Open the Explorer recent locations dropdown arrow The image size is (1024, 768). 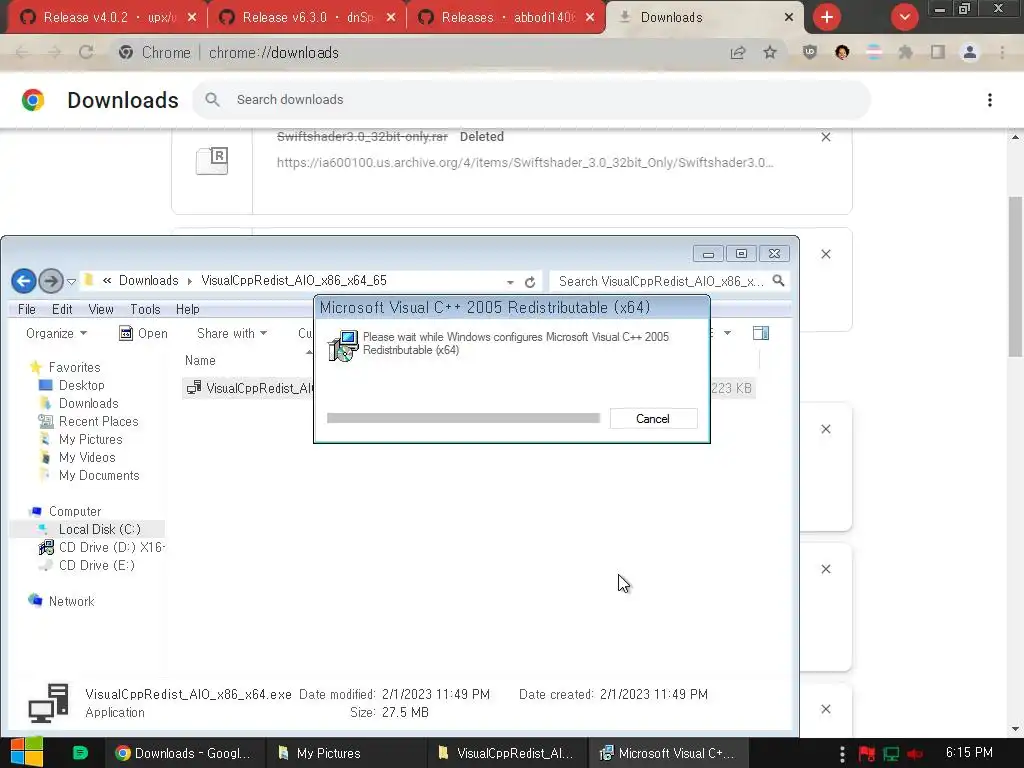[71, 281]
